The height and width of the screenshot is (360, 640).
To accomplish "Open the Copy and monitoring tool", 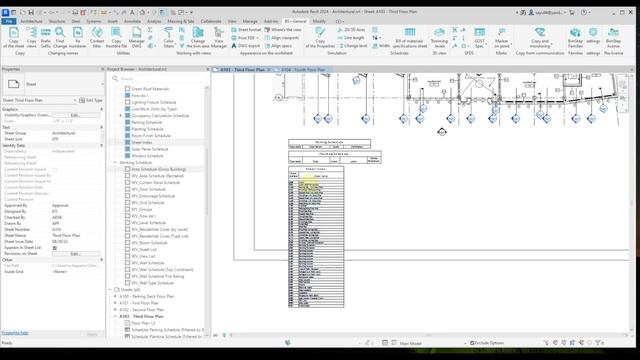I will (540, 38).
